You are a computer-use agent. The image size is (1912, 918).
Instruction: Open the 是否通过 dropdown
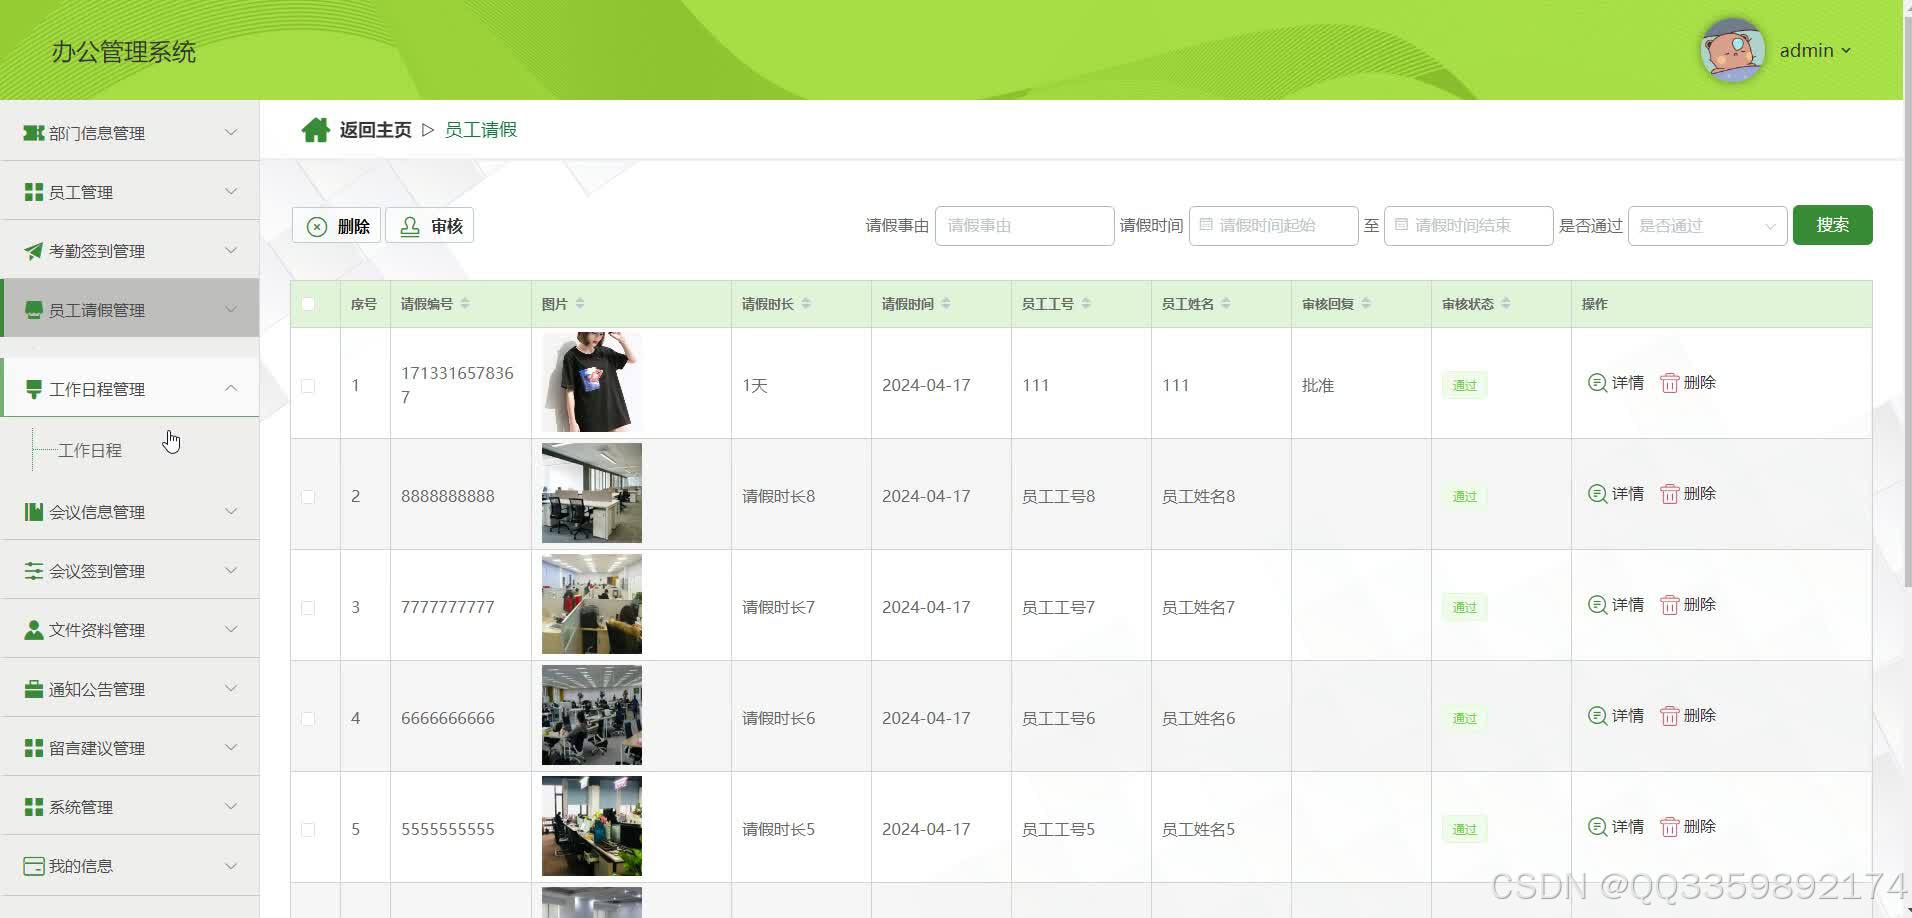(x=1705, y=225)
